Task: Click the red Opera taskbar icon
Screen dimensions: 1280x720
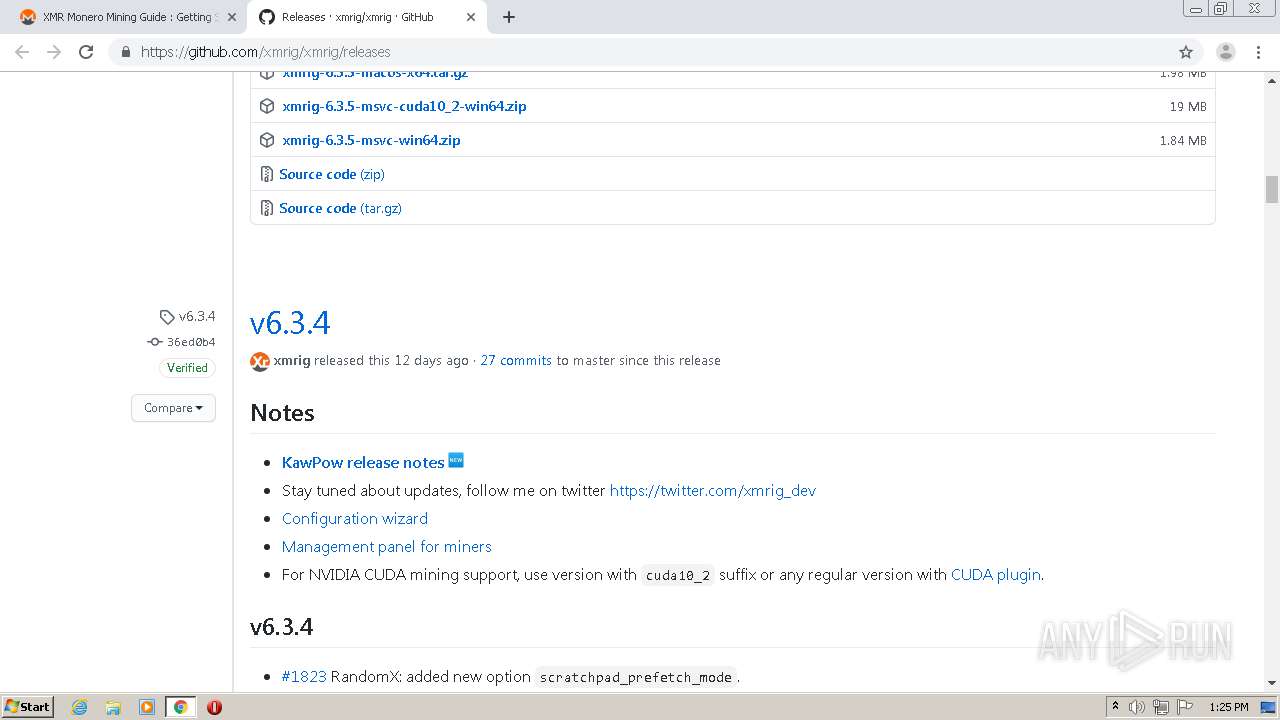Action: point(214,707)
